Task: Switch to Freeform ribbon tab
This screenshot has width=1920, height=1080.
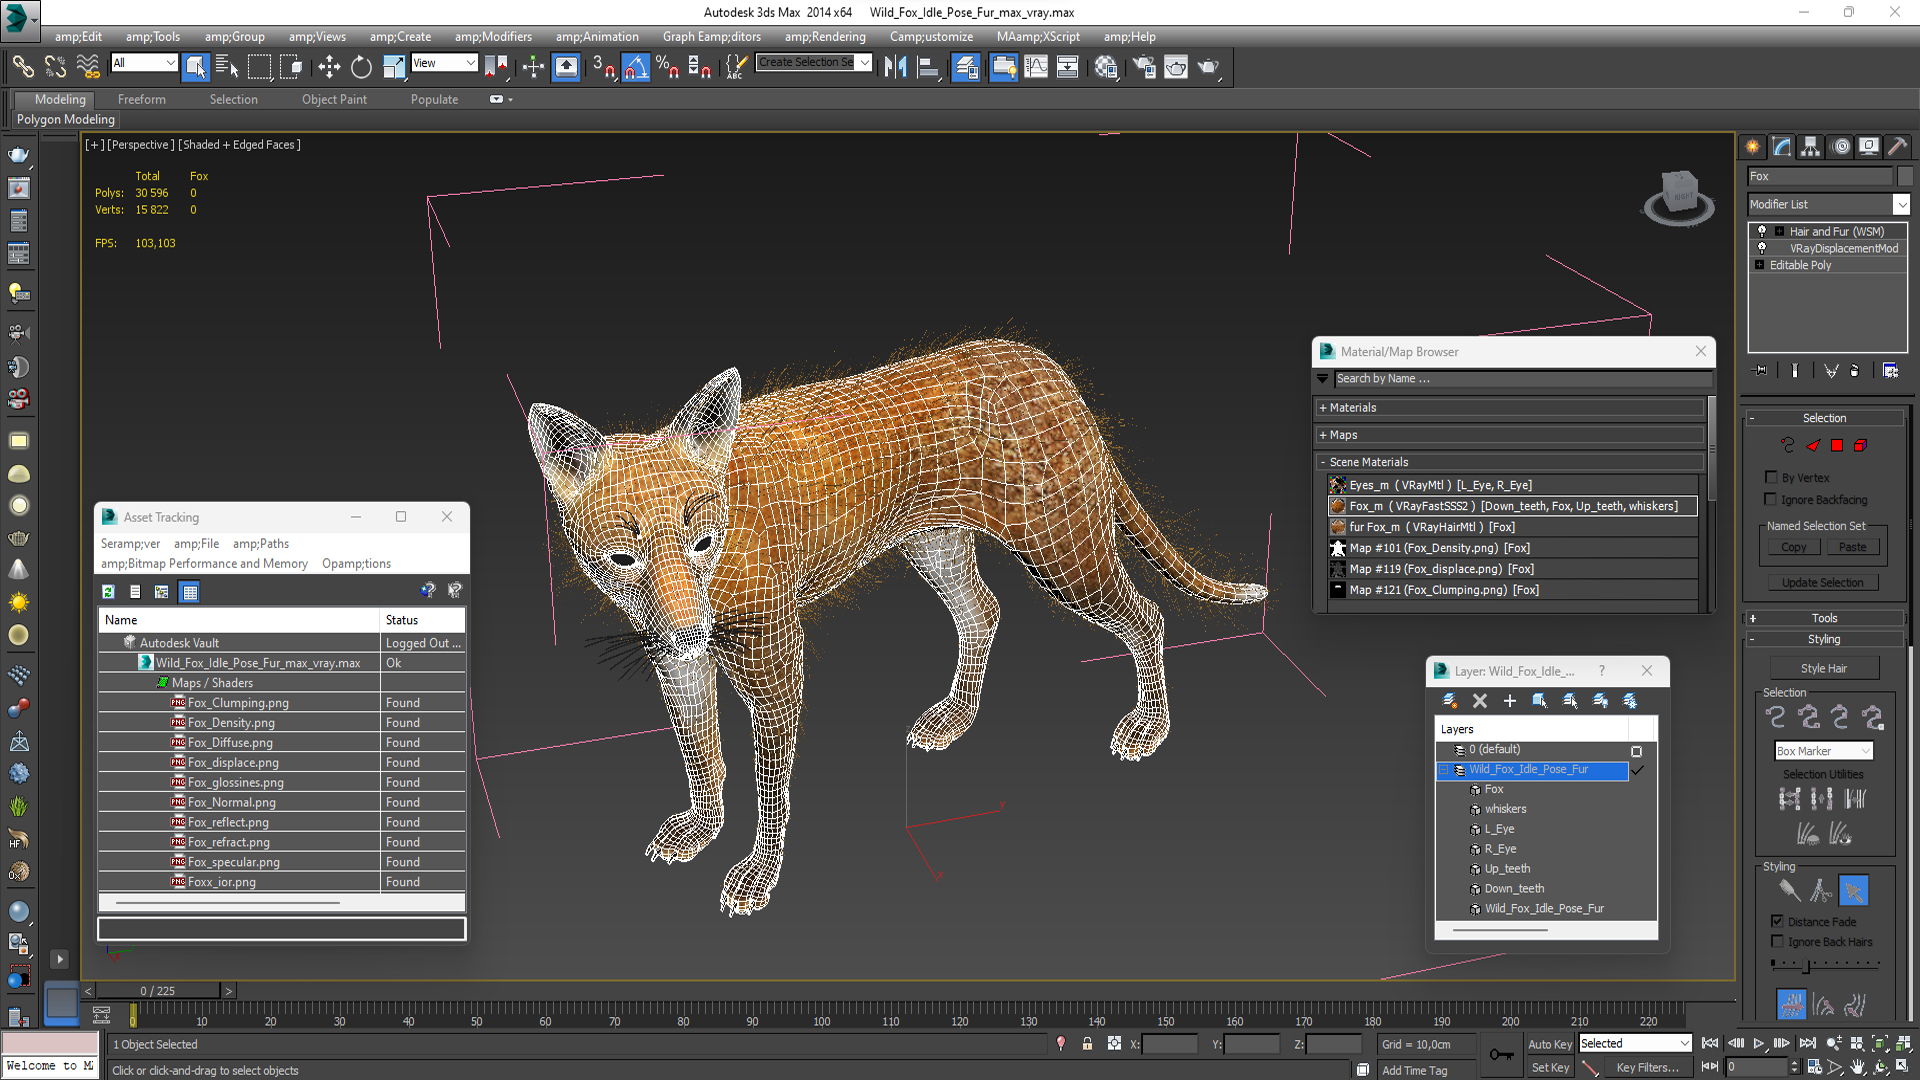Action: coord(142,100)
